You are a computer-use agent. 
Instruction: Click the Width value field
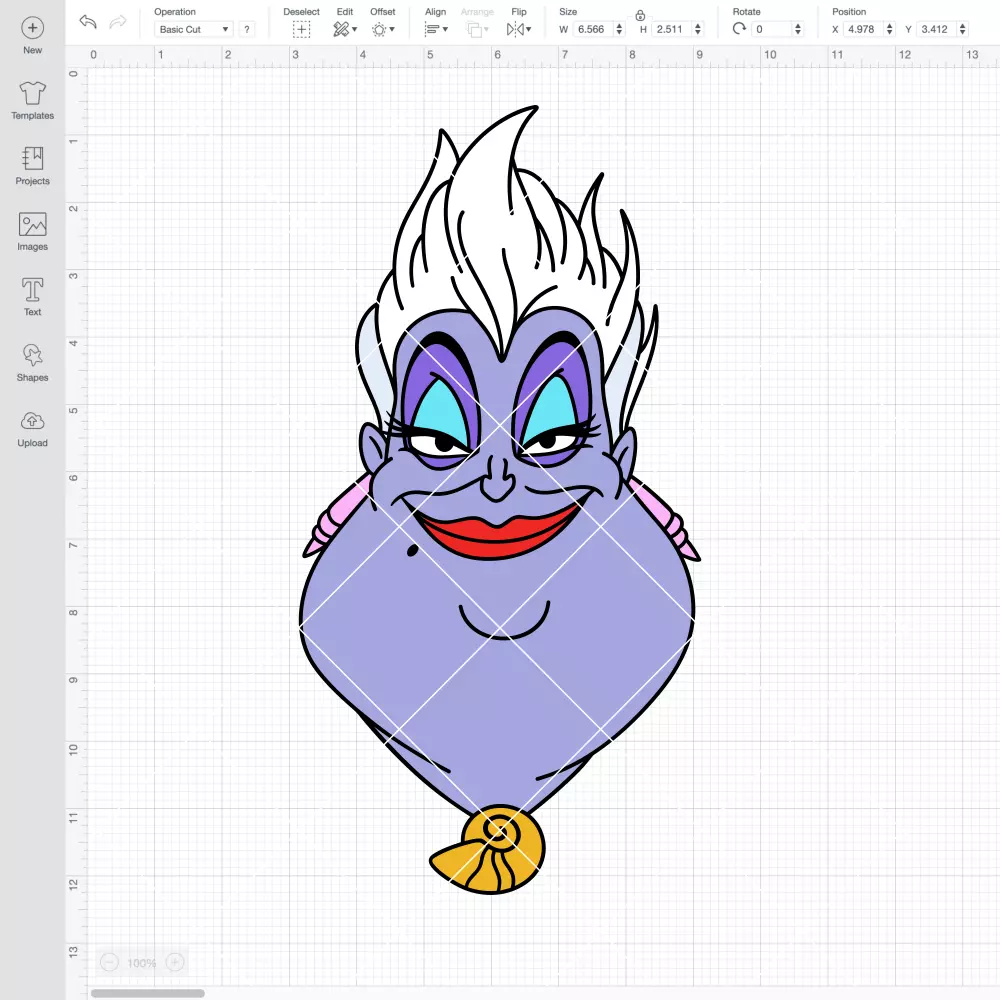click(x=593, y=29)
